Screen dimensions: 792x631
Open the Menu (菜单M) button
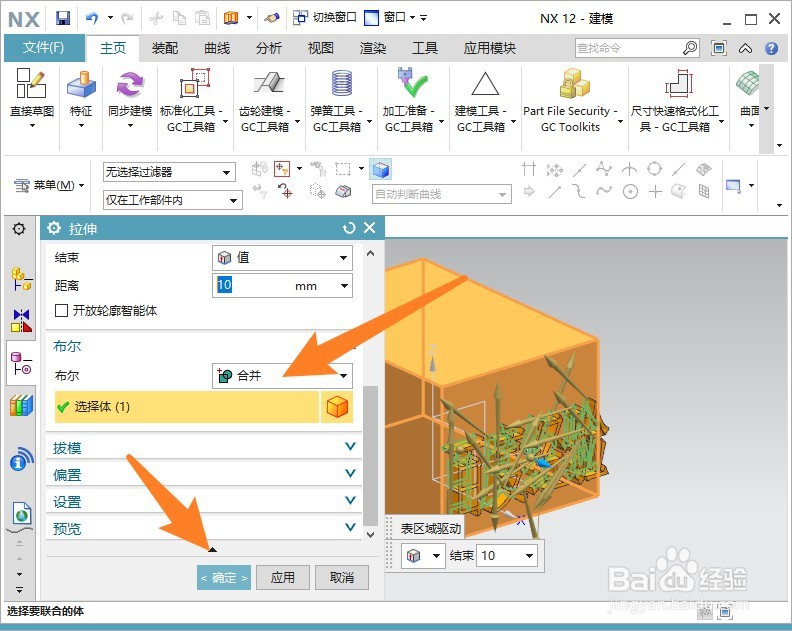(x=48, y=185)
